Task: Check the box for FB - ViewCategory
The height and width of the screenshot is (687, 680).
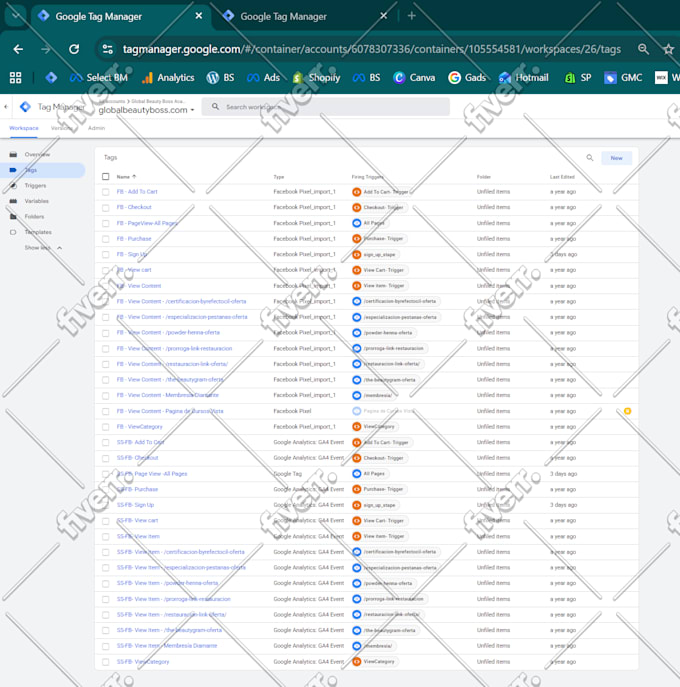Action: coord(106,427)
